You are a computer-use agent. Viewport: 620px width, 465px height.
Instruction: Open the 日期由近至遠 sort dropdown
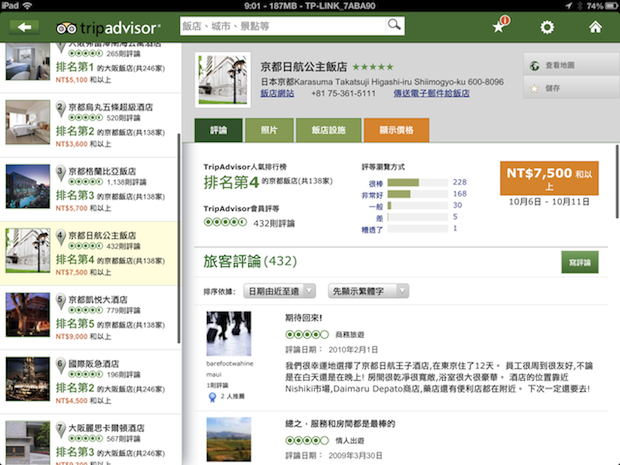(280, 291)
